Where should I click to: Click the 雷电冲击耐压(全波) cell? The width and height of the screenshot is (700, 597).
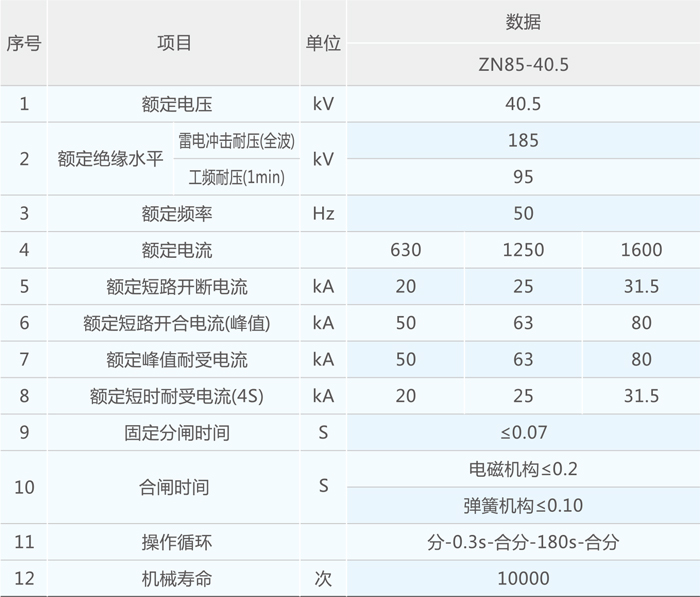tap(236, 140)
